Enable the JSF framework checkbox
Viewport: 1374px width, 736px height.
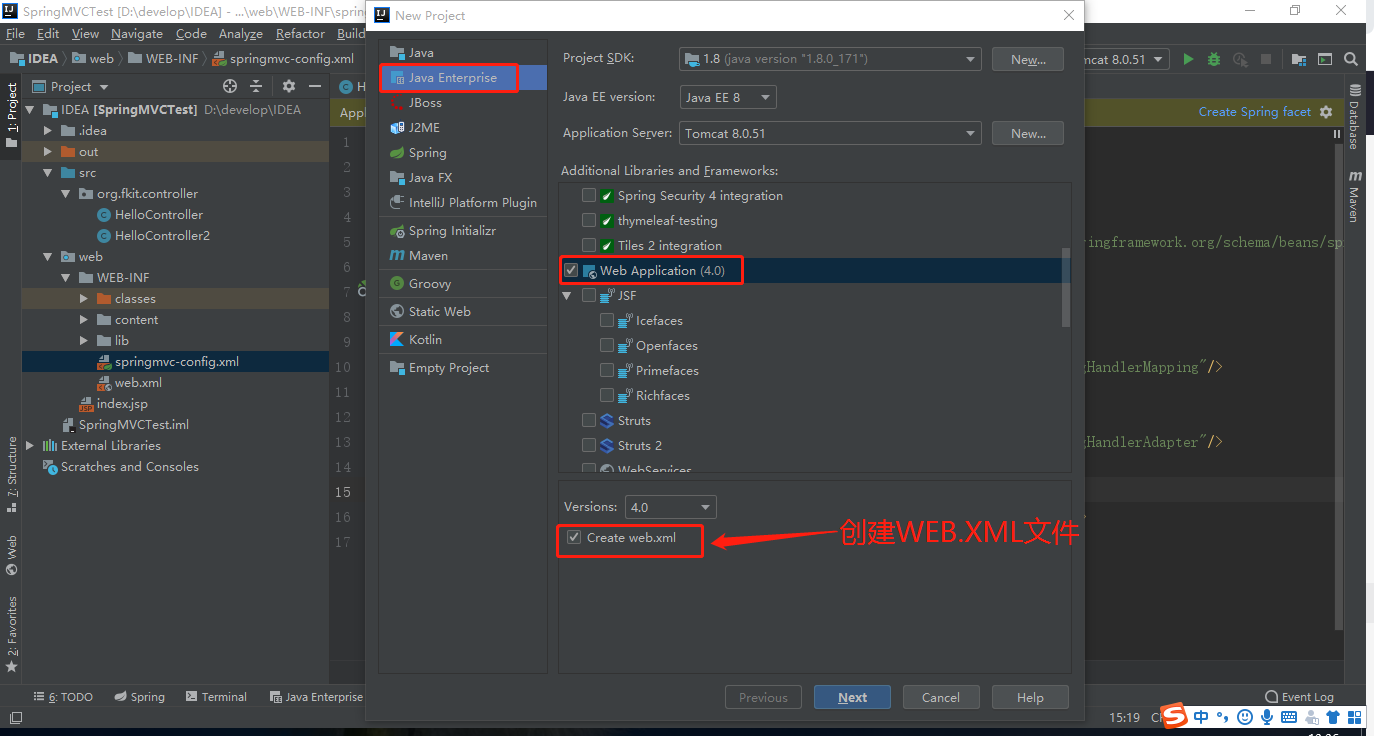(x=589, y=296)
